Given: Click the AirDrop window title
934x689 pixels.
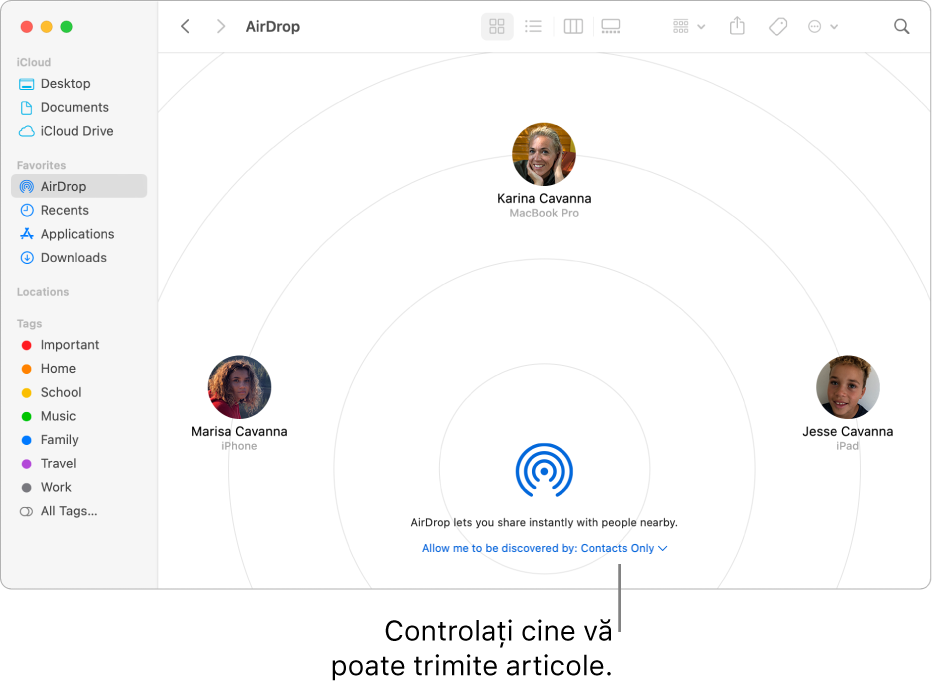Looking at the screenshot, I should point(273,27).
